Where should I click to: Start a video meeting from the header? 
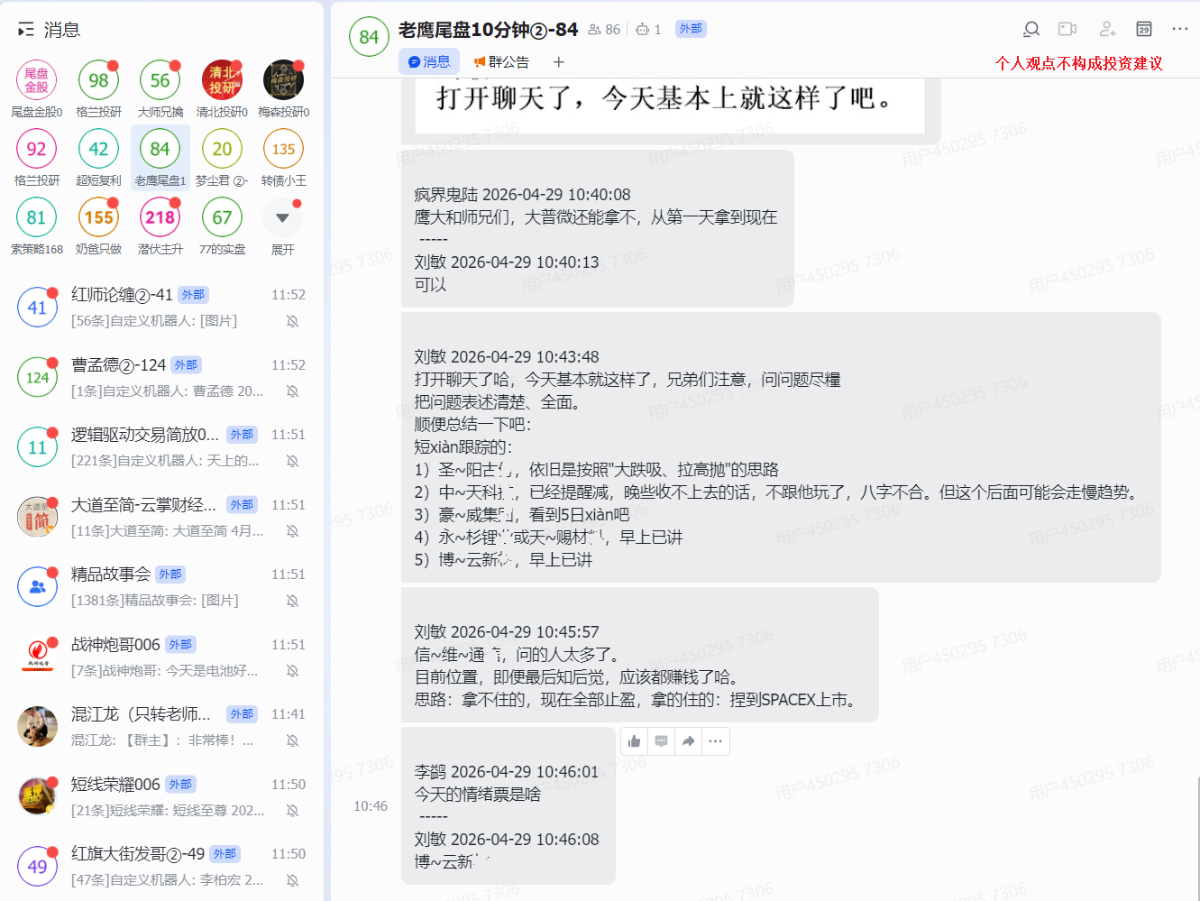click(1068, 29)
